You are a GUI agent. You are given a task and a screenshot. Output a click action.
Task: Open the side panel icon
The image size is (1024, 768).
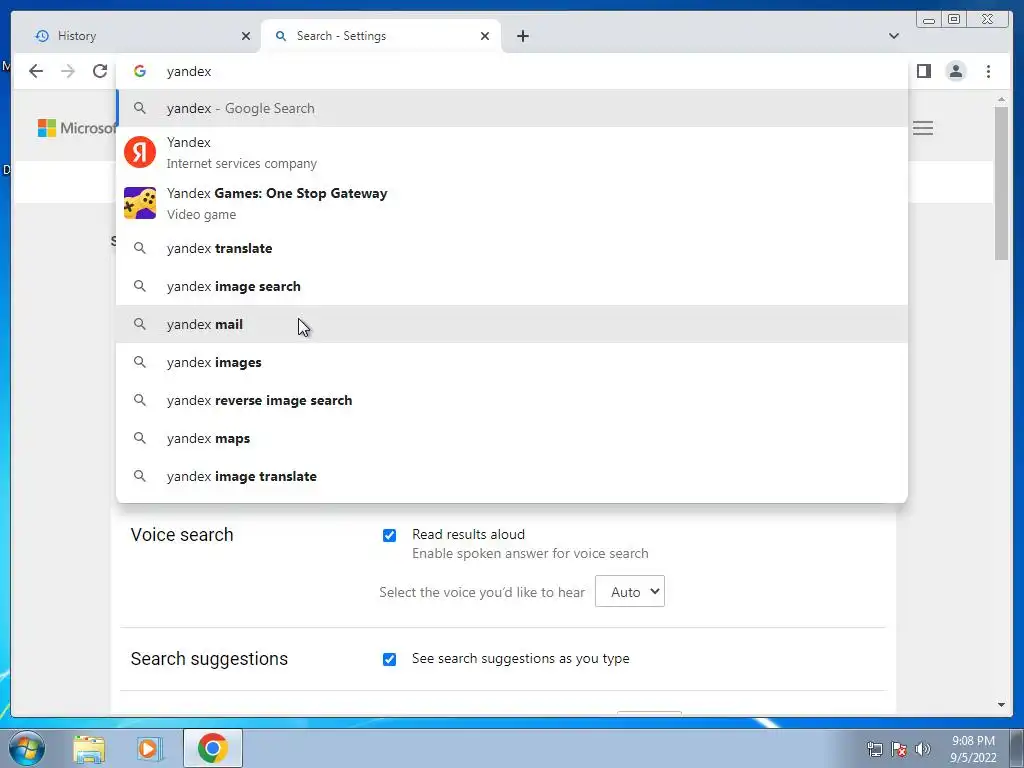[923, 71]
